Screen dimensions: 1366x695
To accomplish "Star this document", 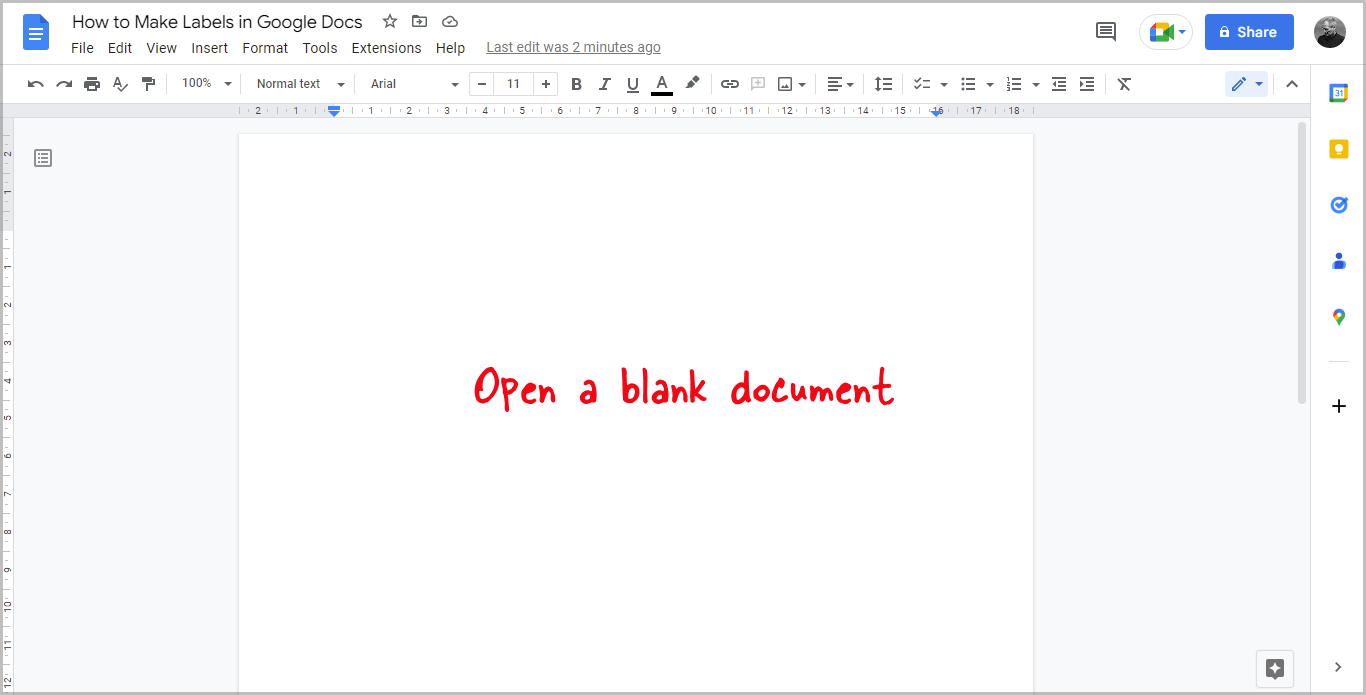I will 389,20.
